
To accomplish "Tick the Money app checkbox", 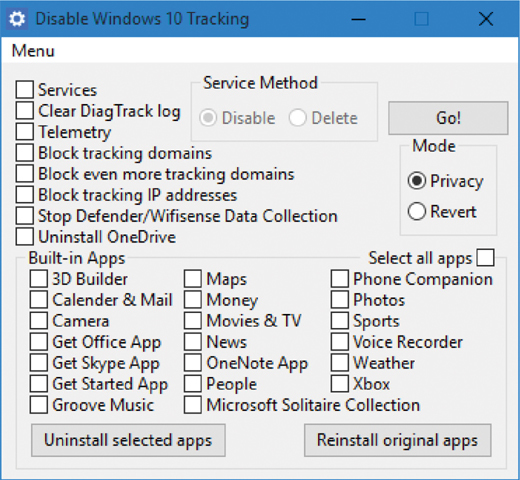I will (x=193, y=299).
